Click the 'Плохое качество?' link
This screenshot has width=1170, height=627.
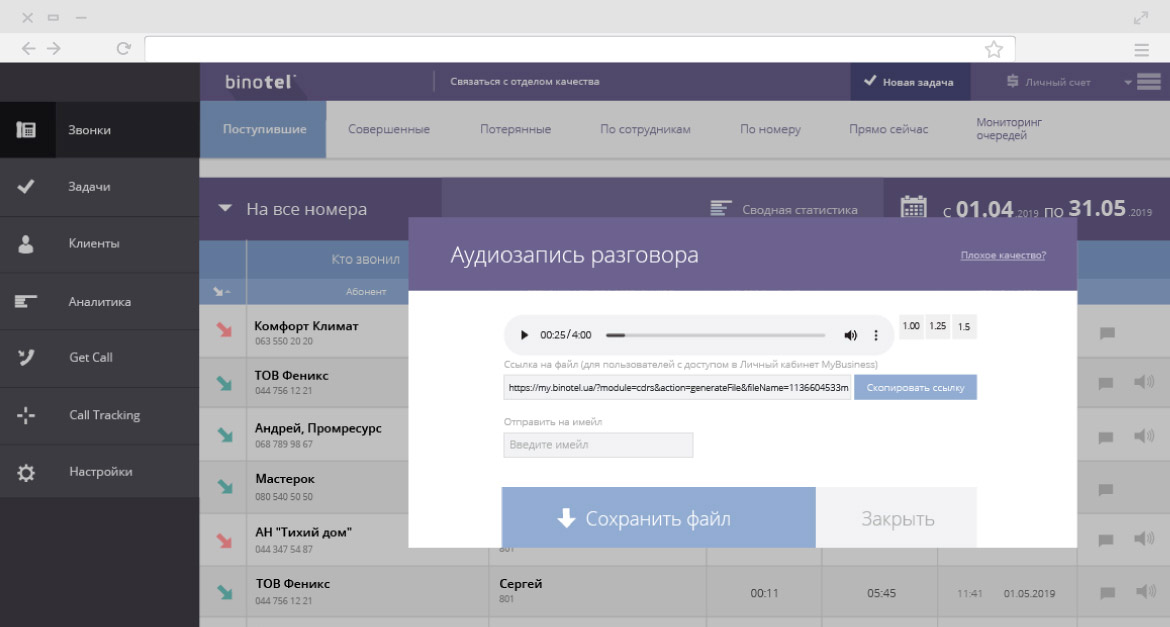[x=1003, y=256]
